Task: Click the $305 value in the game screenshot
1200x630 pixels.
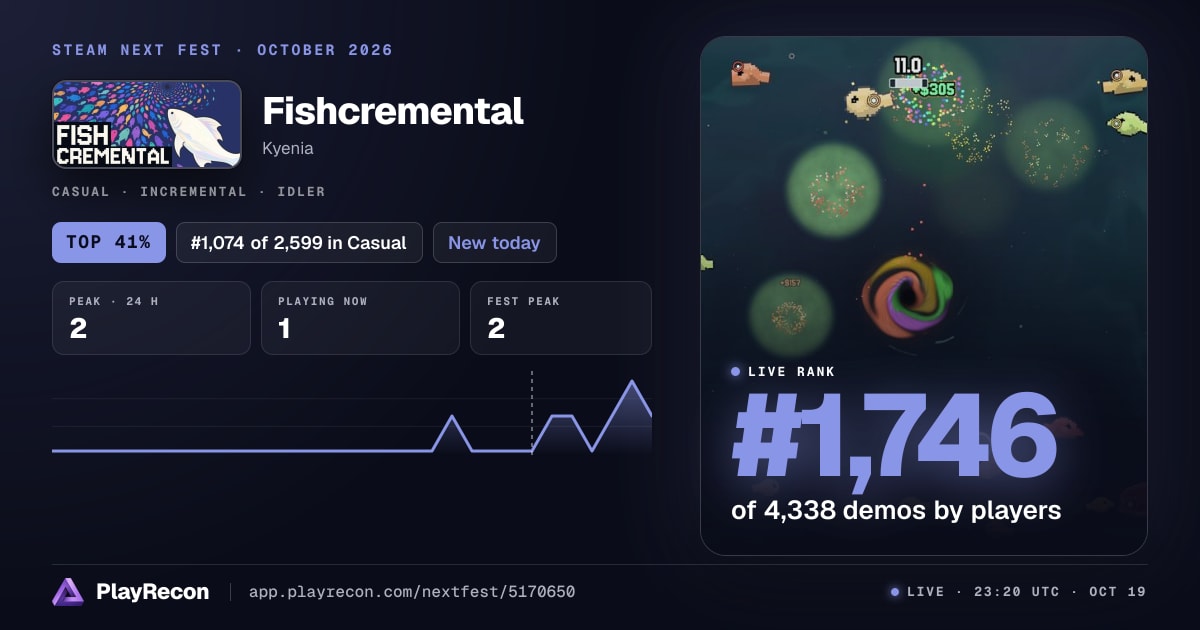Action: pos(937,89)
